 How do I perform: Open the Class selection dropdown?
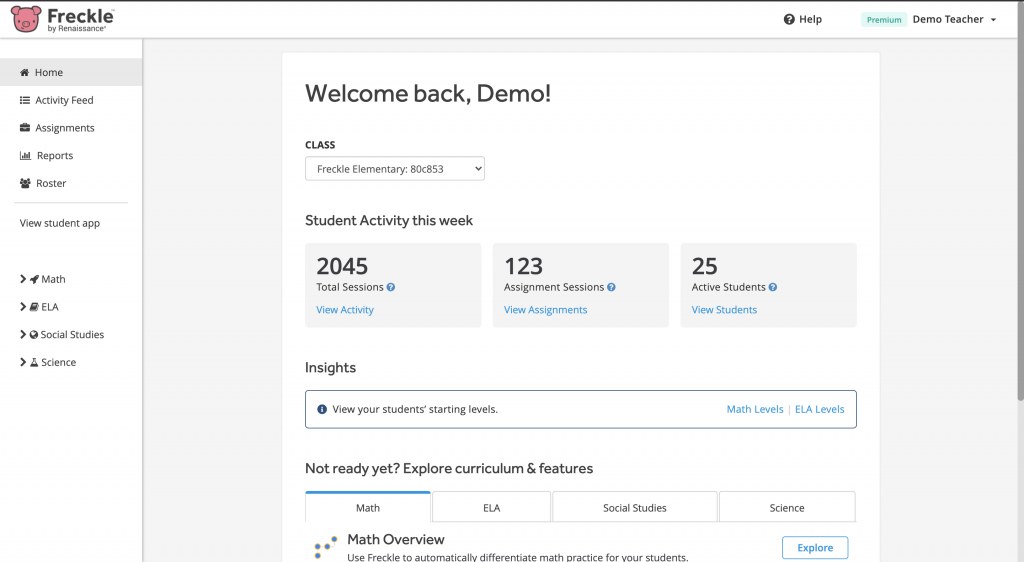click(x=394, y=168)
